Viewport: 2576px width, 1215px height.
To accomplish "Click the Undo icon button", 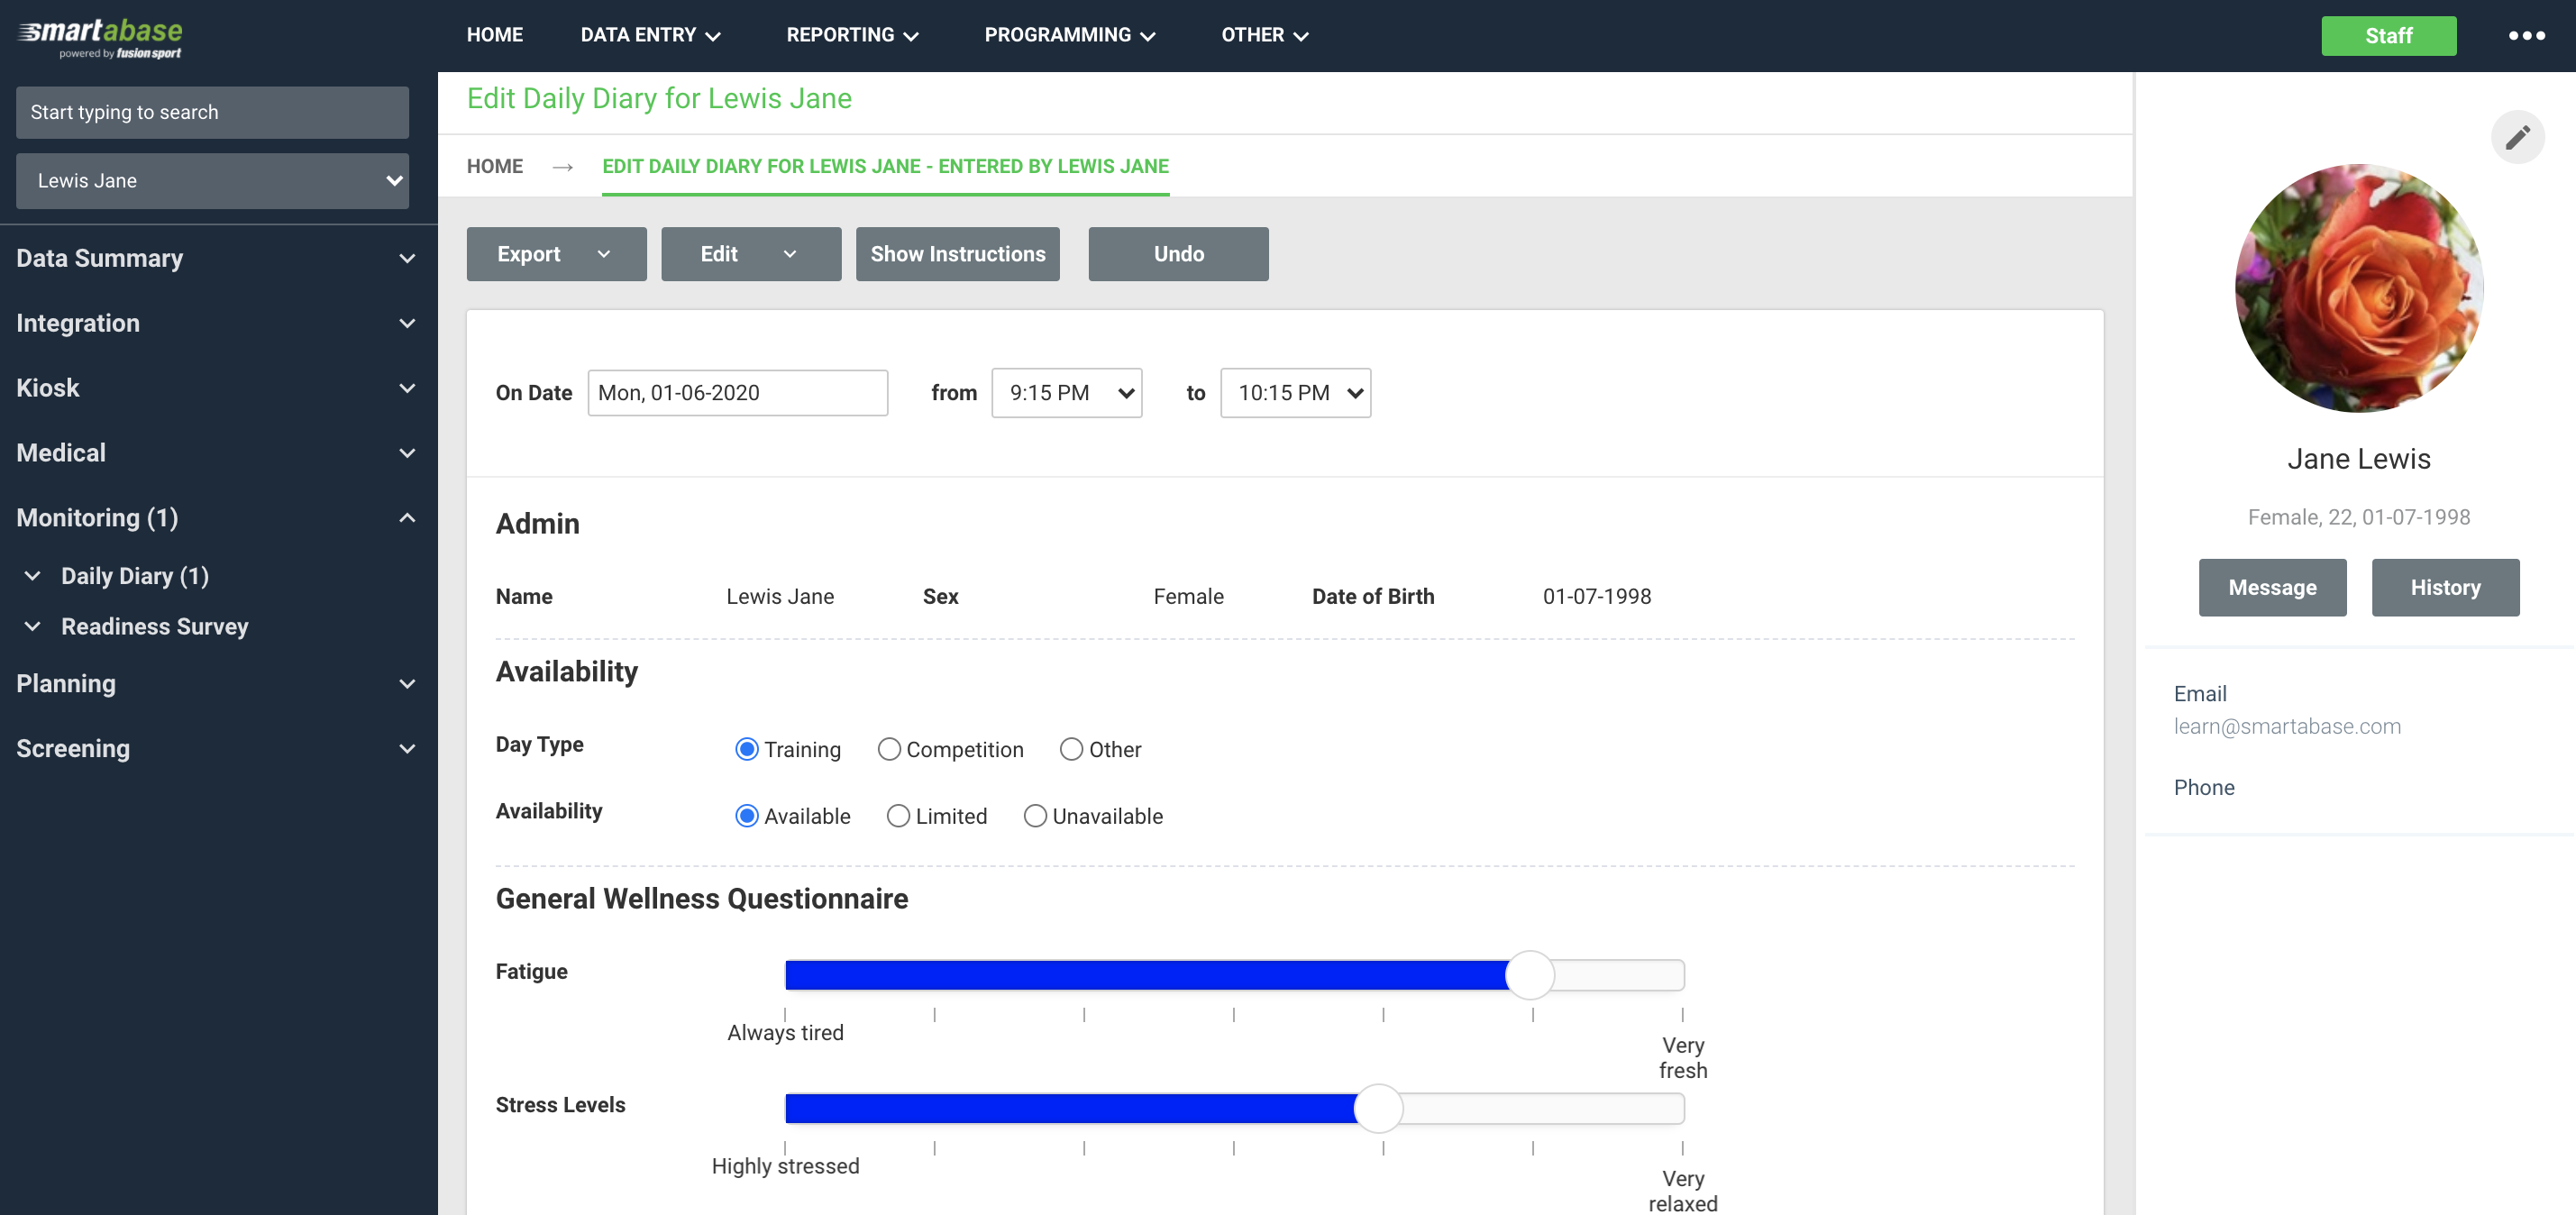I will pos(1178,254).
